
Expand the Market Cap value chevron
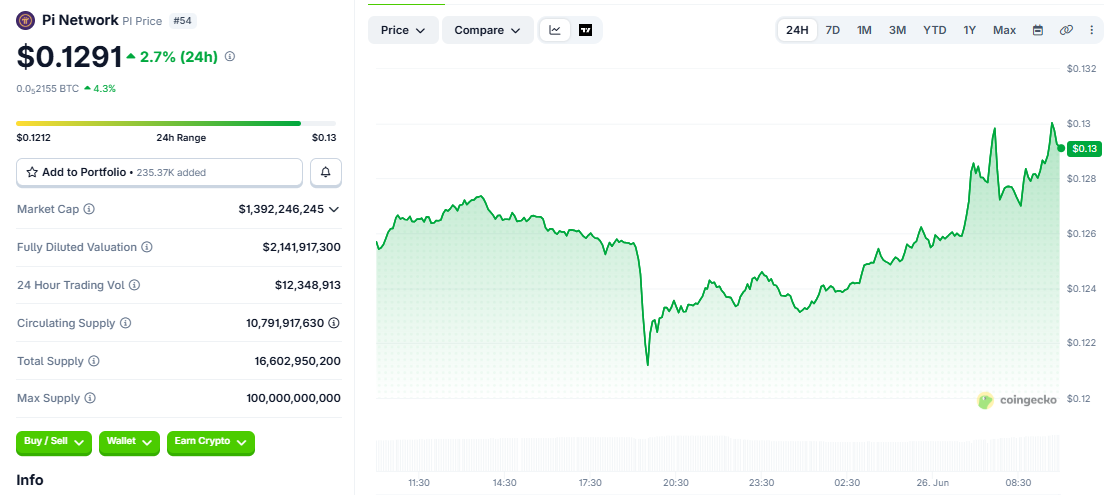pyautogui.click(x=334, y=210)
